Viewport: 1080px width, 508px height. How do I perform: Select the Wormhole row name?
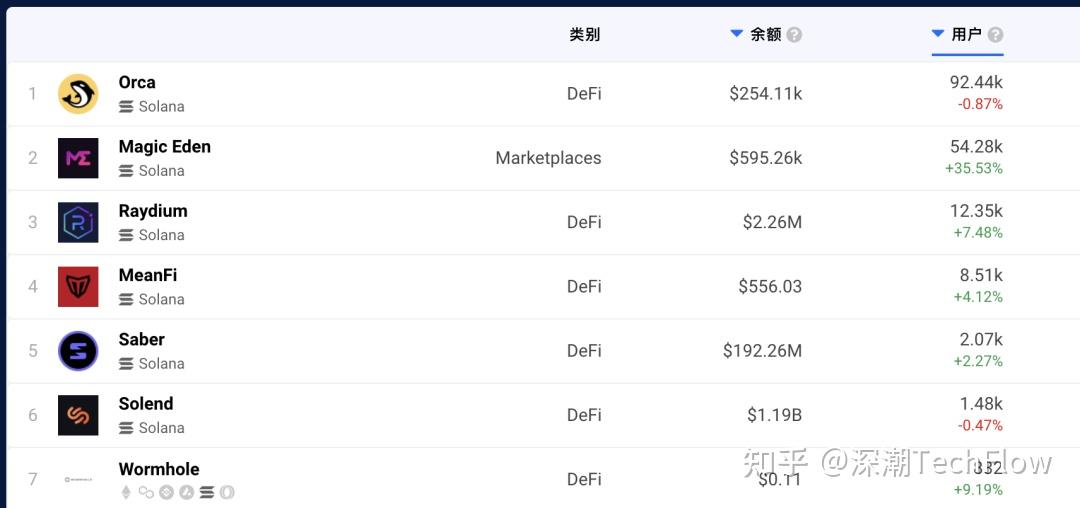tap(159, 469)
